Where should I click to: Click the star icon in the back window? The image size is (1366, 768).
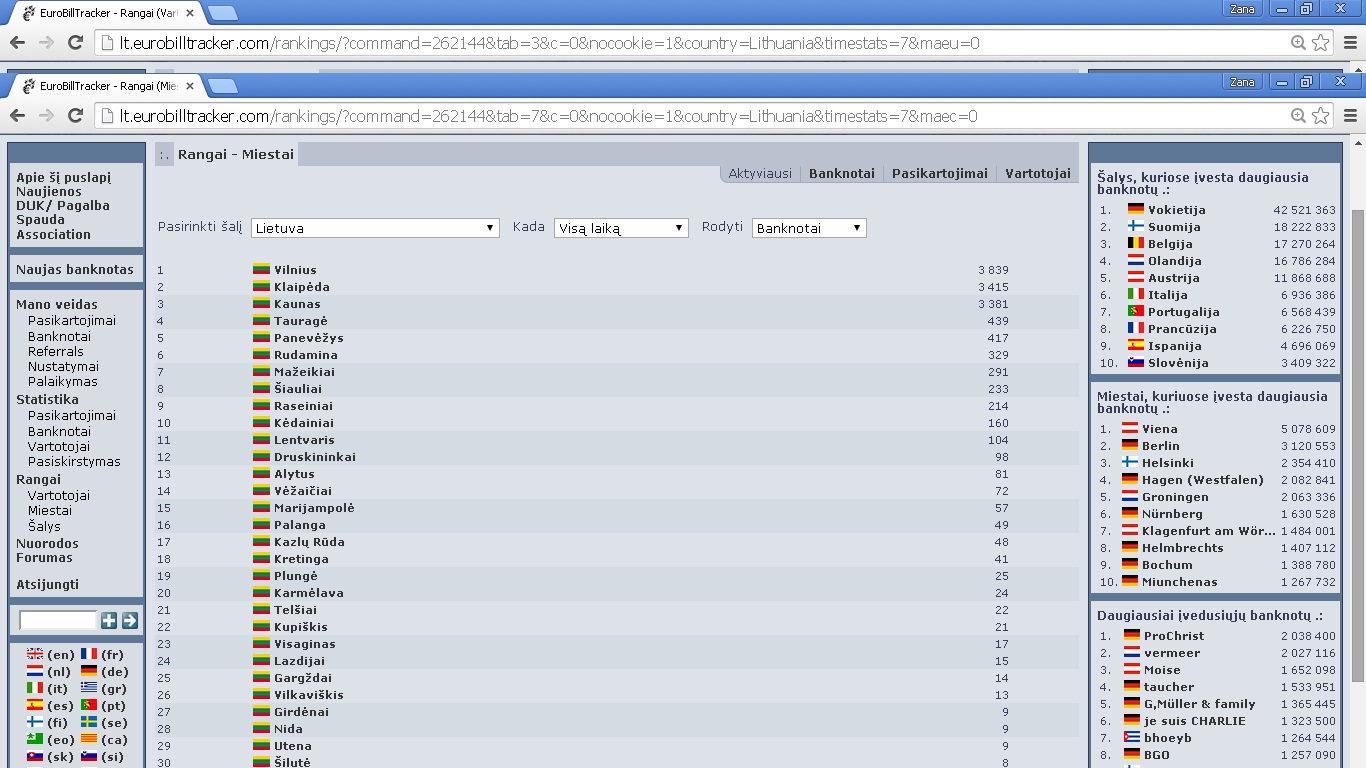[1321, 43]
